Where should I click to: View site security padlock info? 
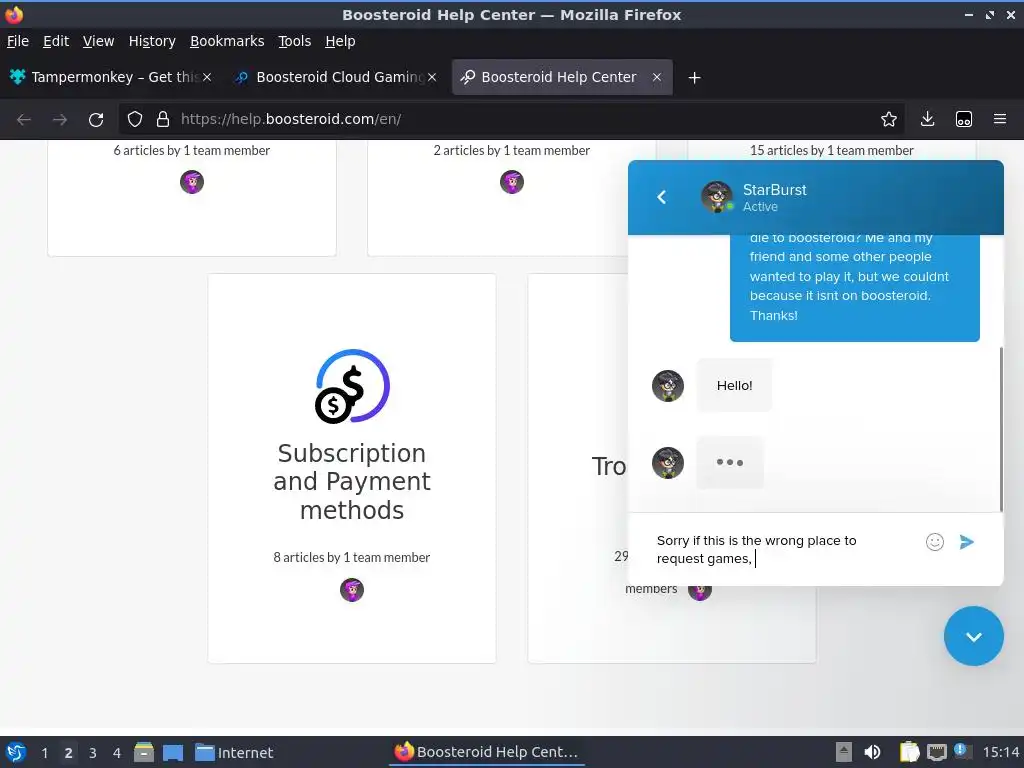tap(163, 120)
